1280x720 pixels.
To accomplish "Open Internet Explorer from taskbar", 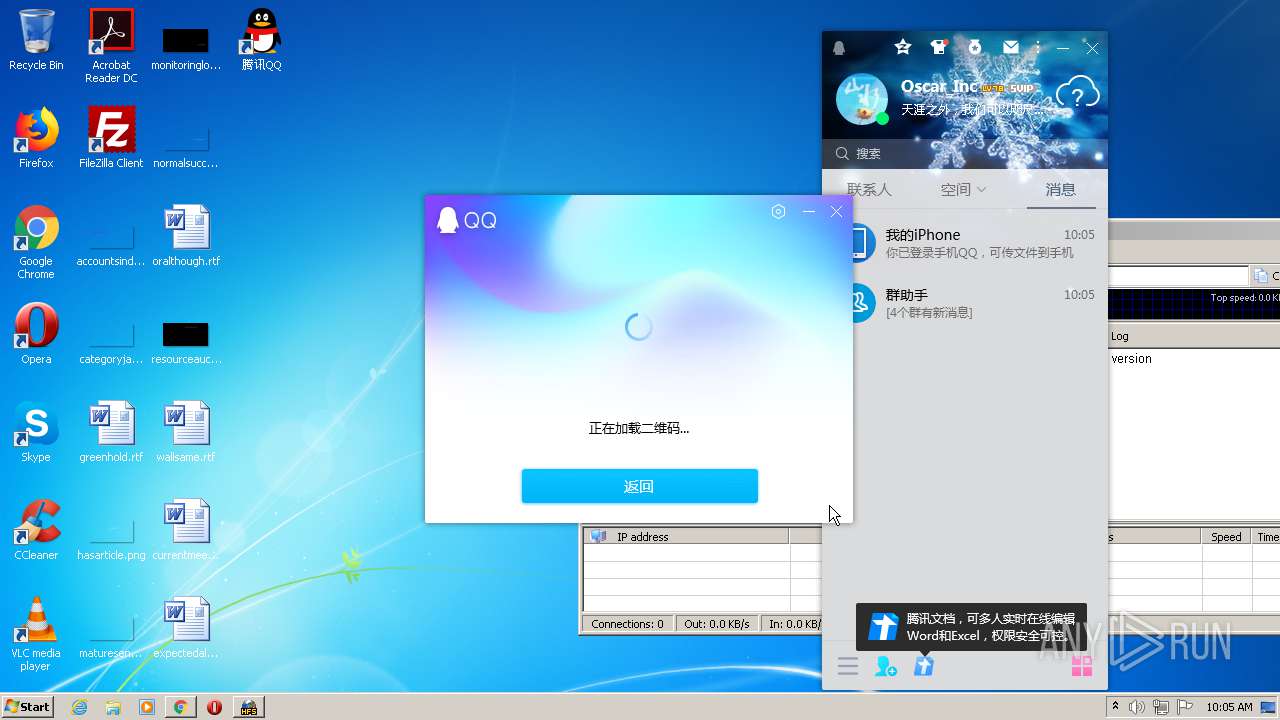I will (x=79, y=707).
